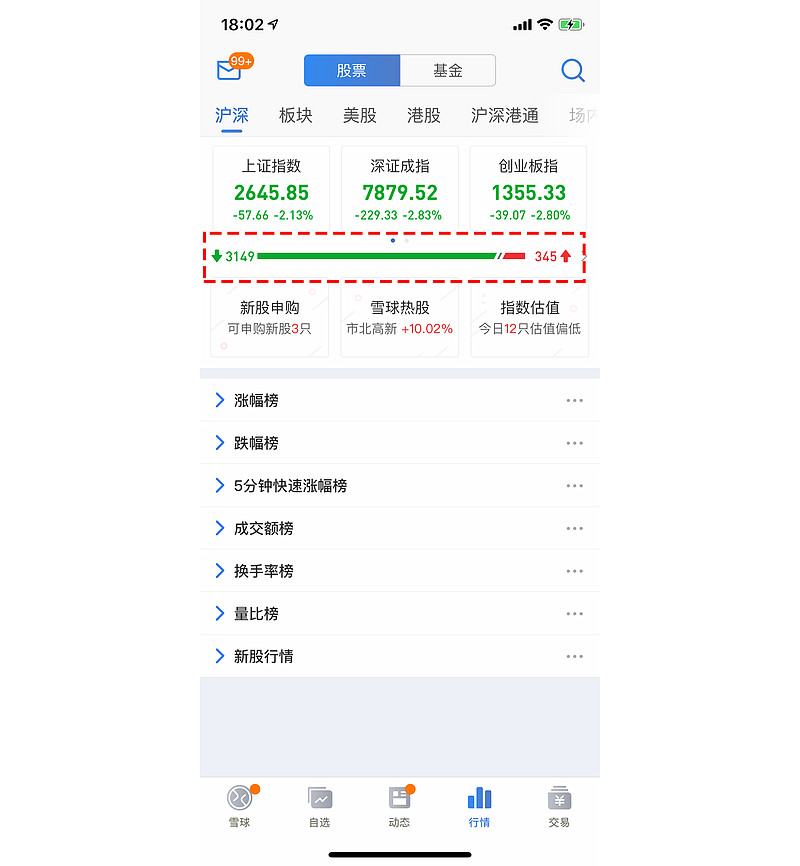Open the 交易 trading icon
Viewport: 800px width, 866px height.
(x=559, y=798)
